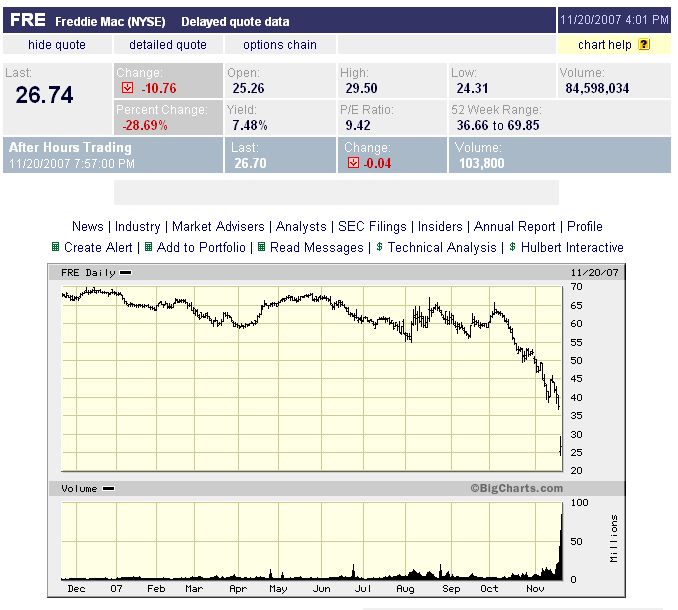Click the last price 26.74
The height and width of the screenshot is (610, 678).
click(45, 95)
